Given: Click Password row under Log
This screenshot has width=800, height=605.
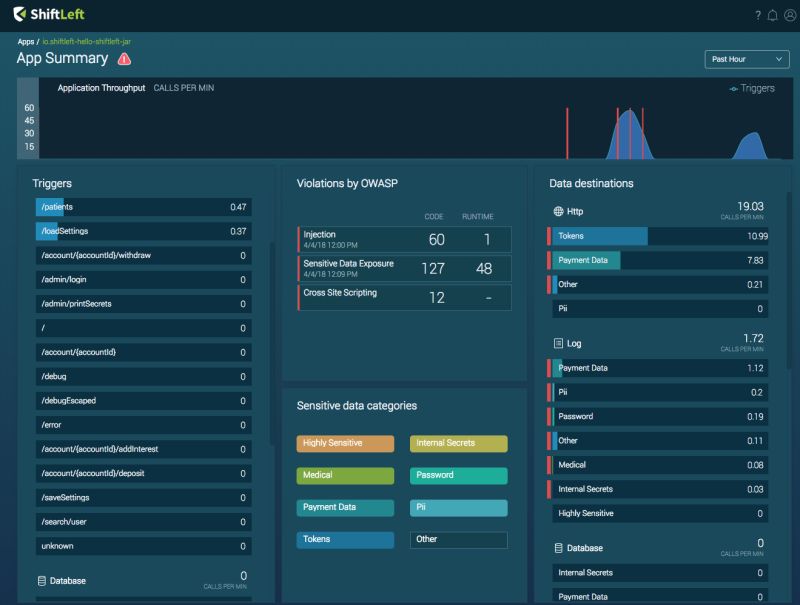Looking at the screenshot, I should [x=658, y=416].
